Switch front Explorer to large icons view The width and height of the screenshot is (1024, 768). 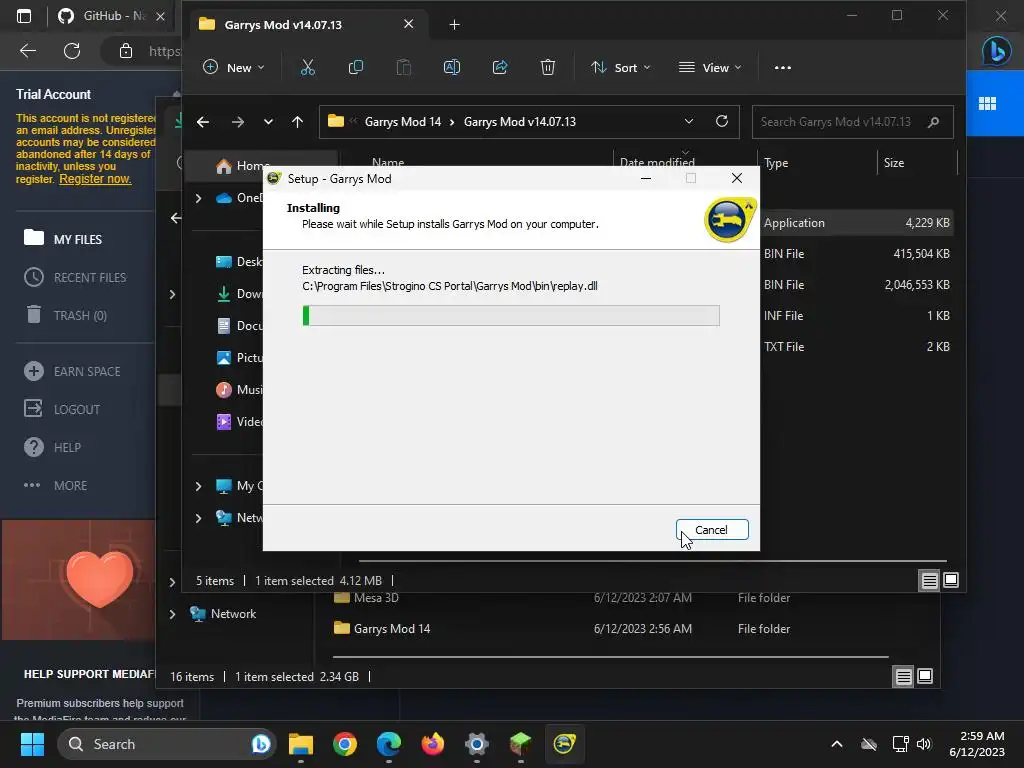click(x=951, y=580)
